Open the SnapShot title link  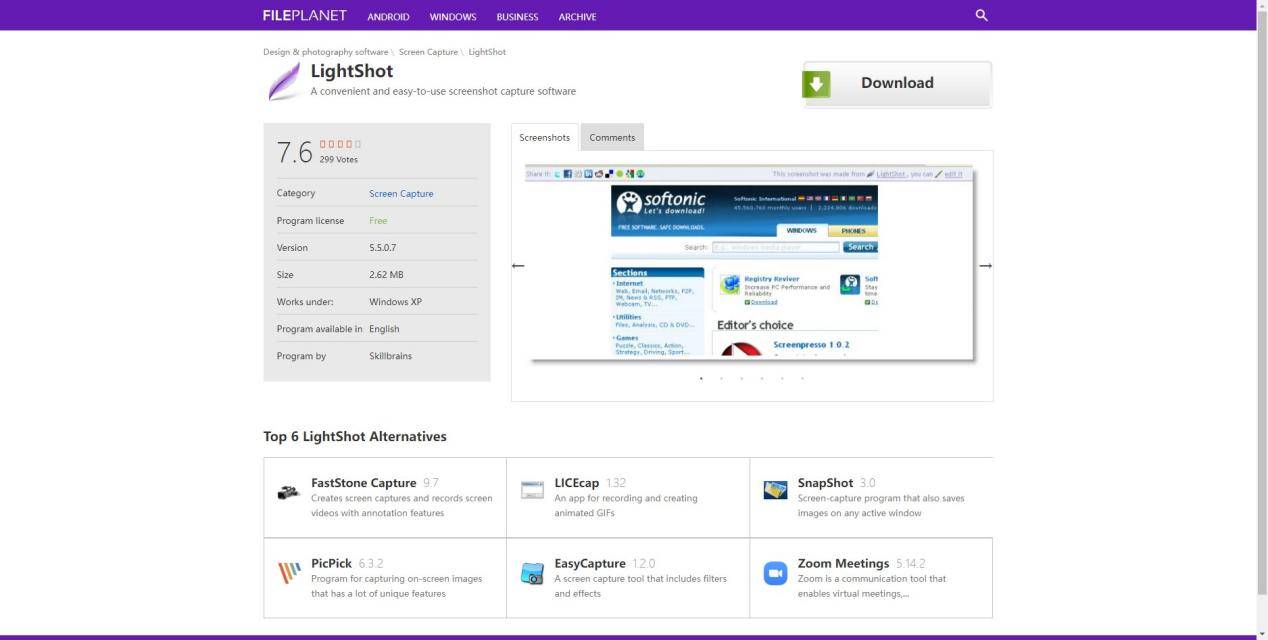825,483
